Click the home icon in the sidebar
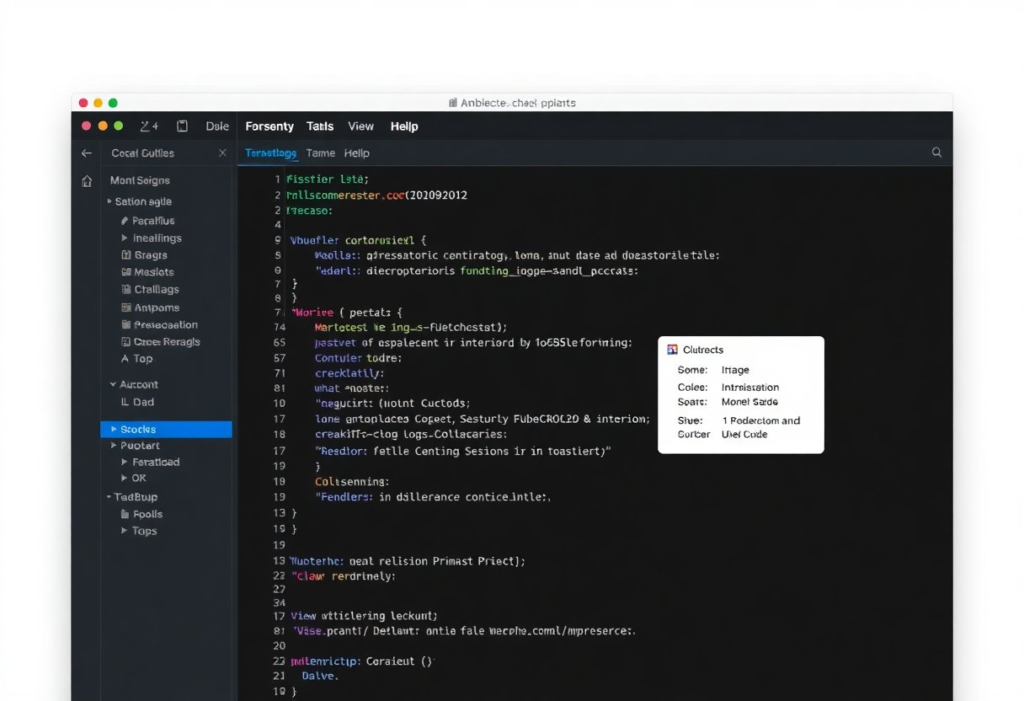Screen dimensions: 1024x701 point(86,180)
